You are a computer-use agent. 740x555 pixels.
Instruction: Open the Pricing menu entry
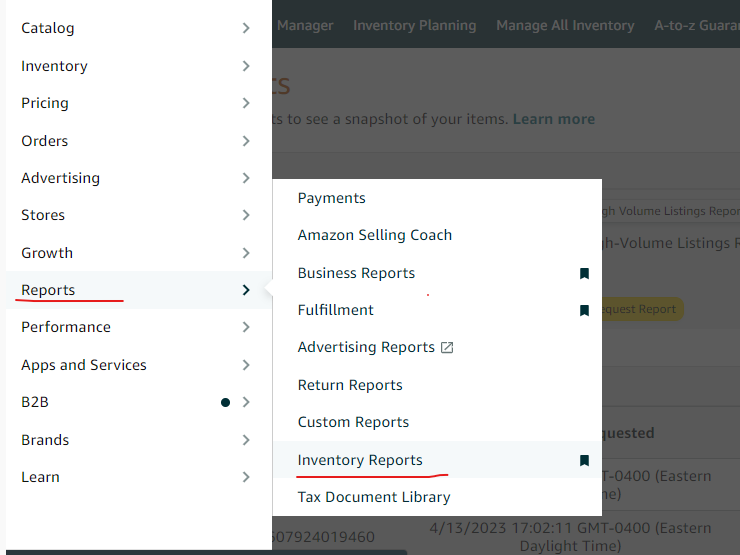[x=45, y=103]
